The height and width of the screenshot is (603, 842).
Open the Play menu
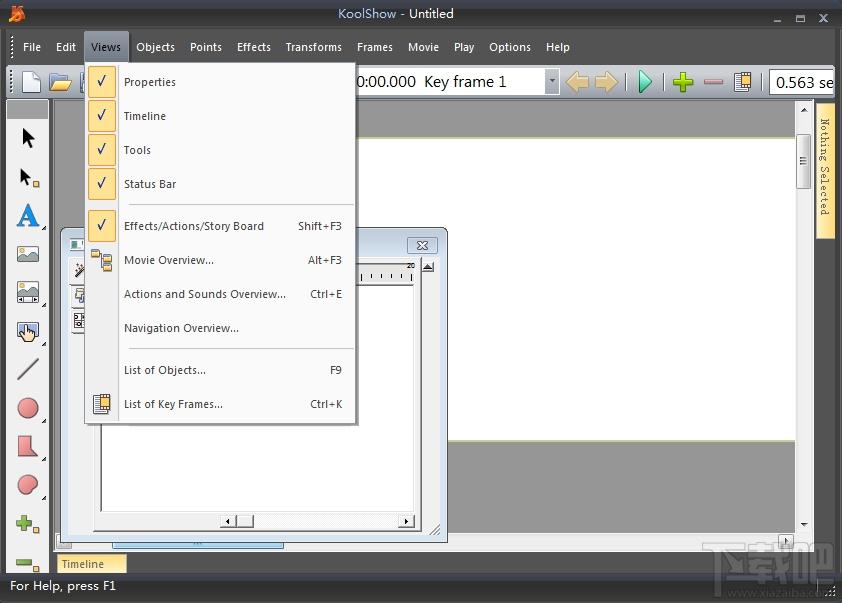pos(464,47)
